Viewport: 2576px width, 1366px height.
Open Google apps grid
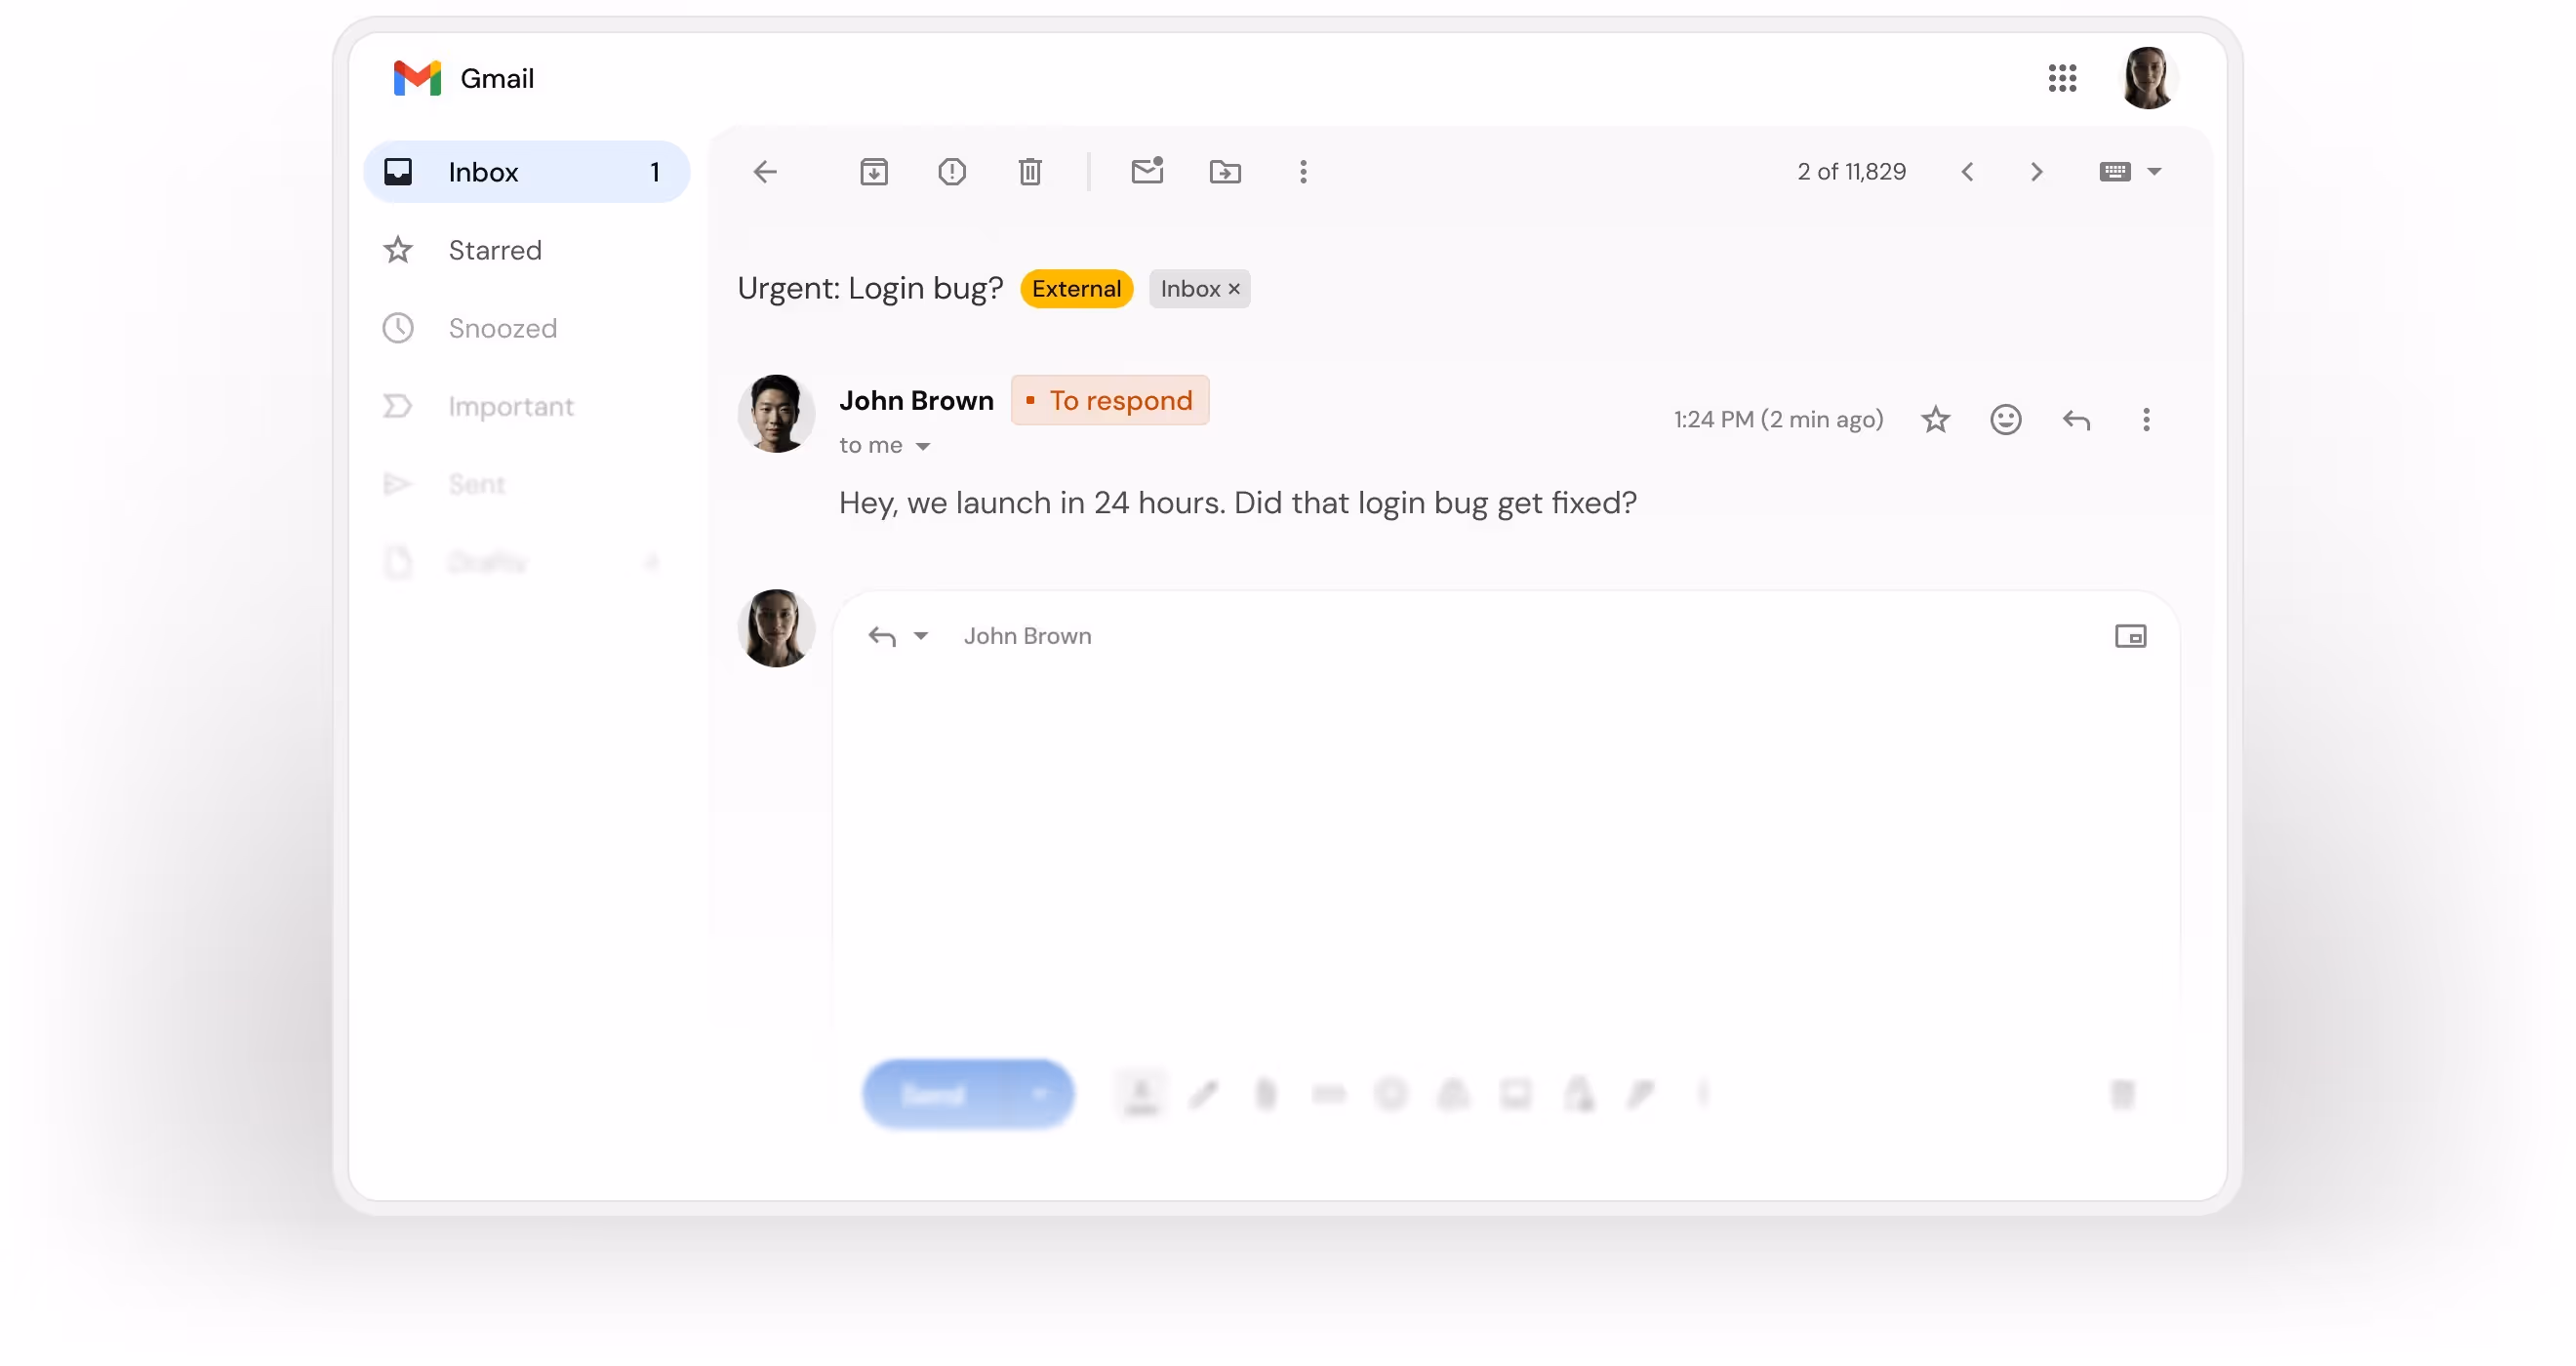point(2061,78)
